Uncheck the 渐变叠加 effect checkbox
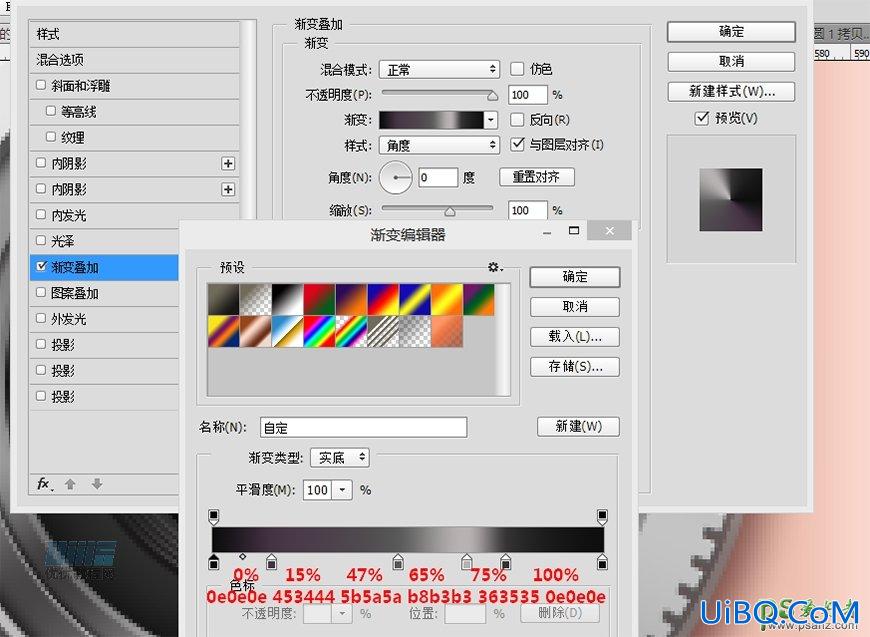Screen dimensions: 870x637 click(x=41, y=266)
